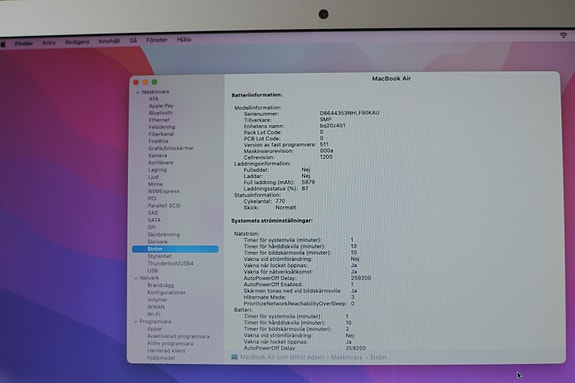This screenshot has height=383, width=575.
Task: Select Minne in the sidebar
Action: coord(155,184)
